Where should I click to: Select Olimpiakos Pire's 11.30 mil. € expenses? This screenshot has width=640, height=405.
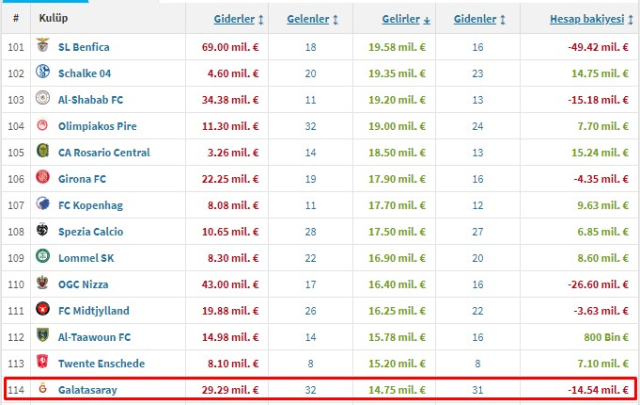tap(230, 127)
